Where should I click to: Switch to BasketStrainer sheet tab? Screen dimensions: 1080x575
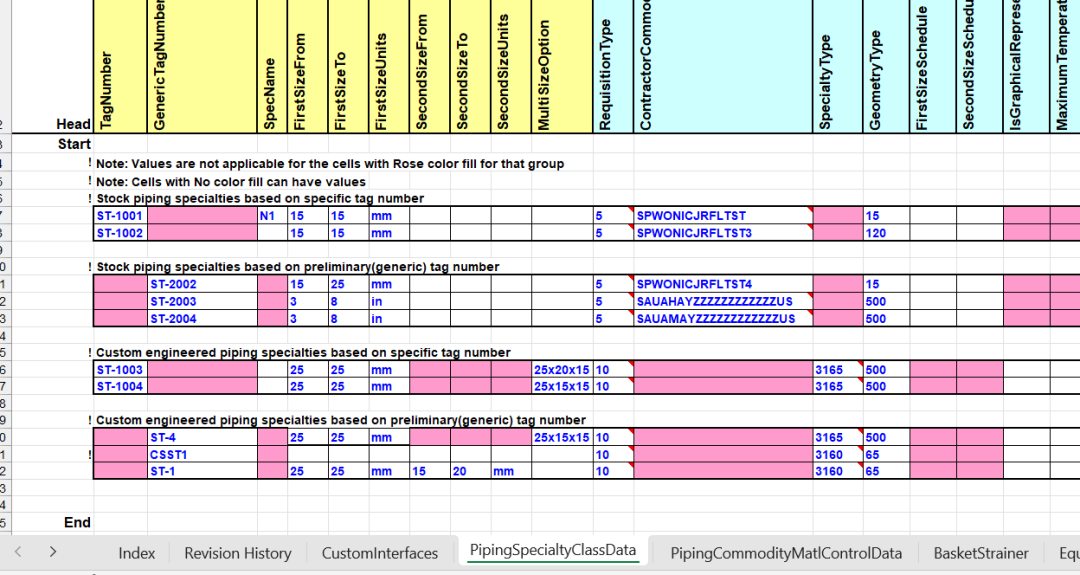coord(981,553)
